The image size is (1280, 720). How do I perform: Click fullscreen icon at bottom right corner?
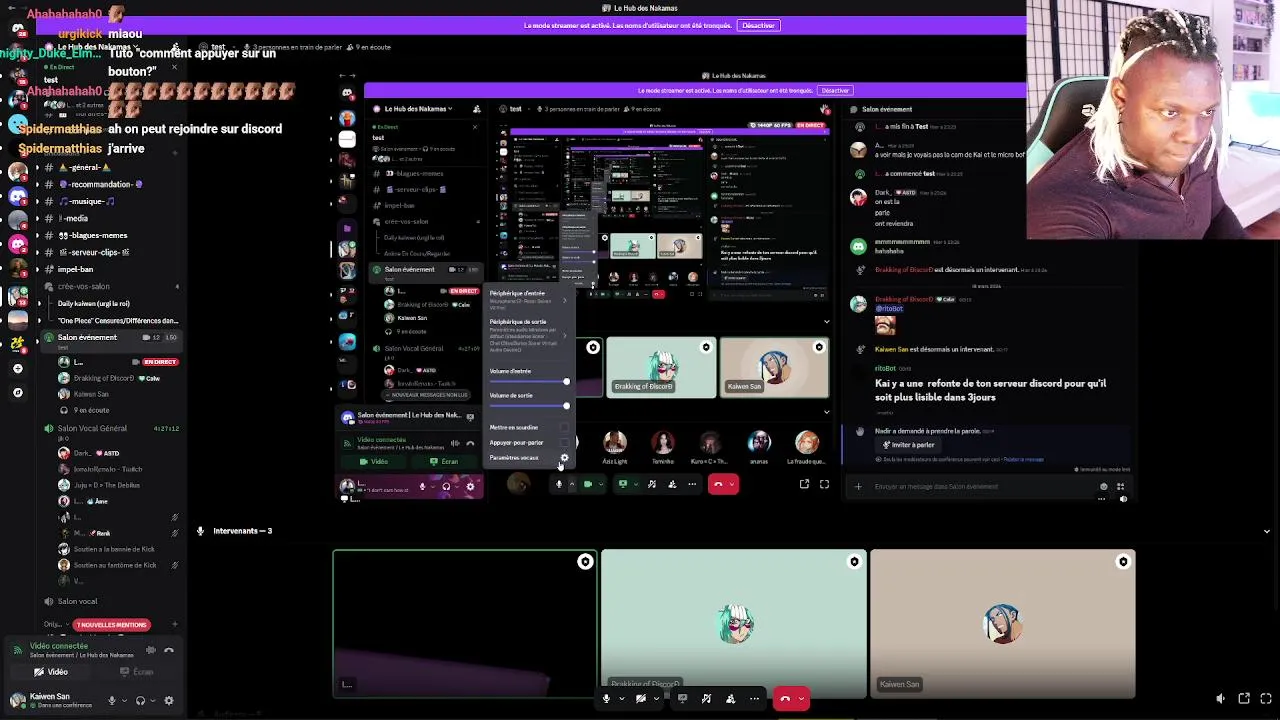[x=1266, y=698]
